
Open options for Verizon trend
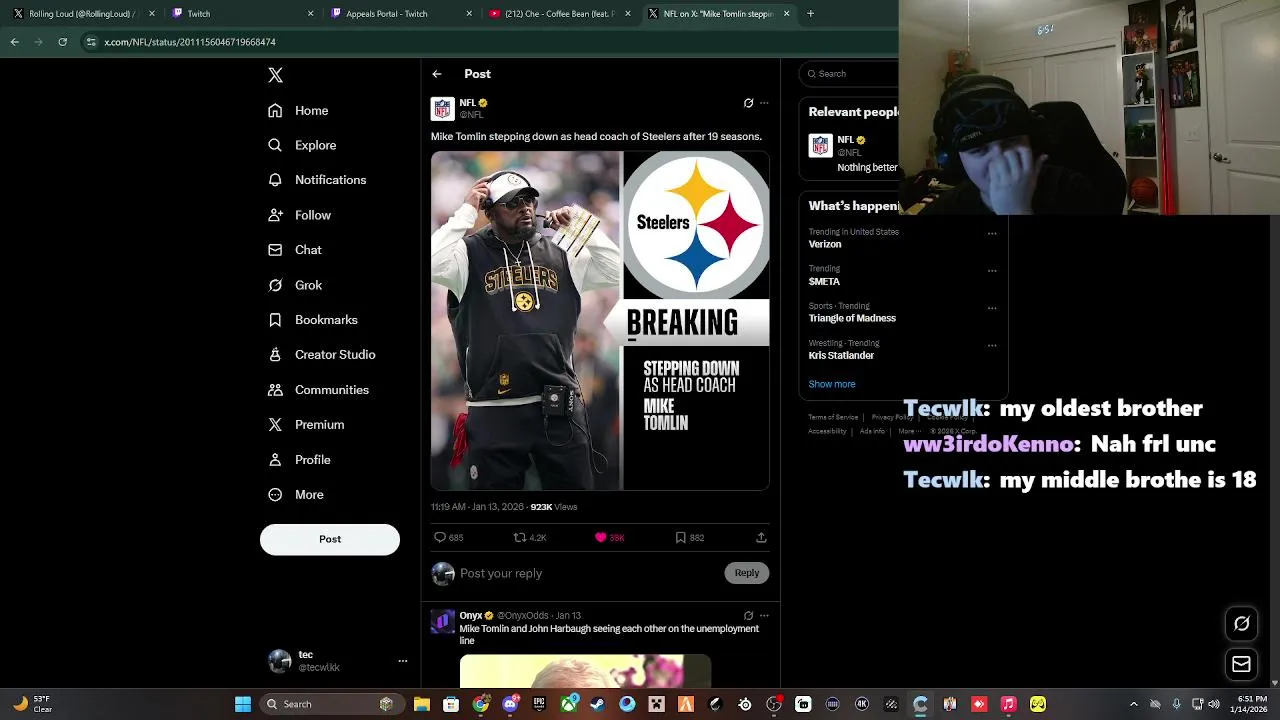pos(992,233)
